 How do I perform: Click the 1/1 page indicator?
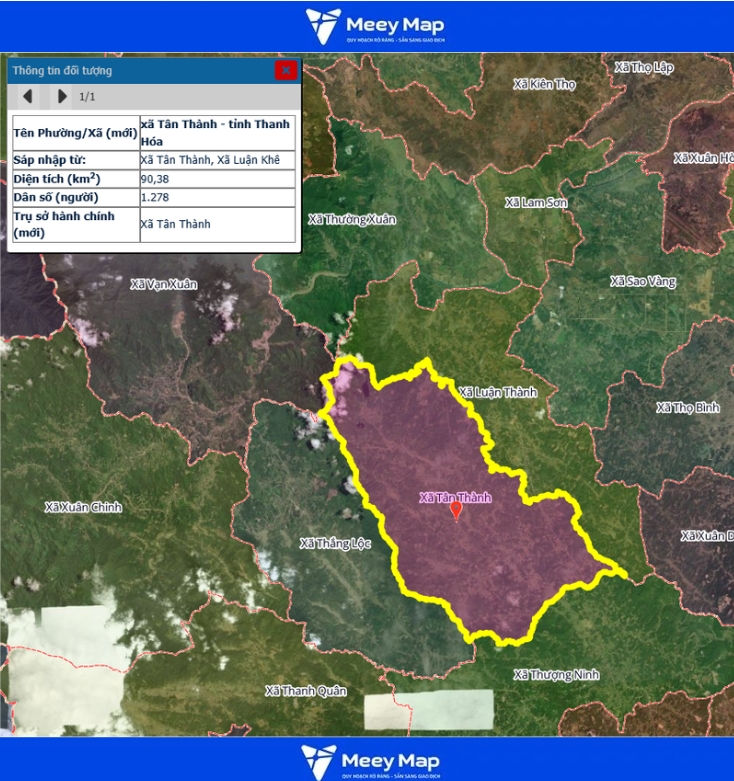tap(88, 97)
